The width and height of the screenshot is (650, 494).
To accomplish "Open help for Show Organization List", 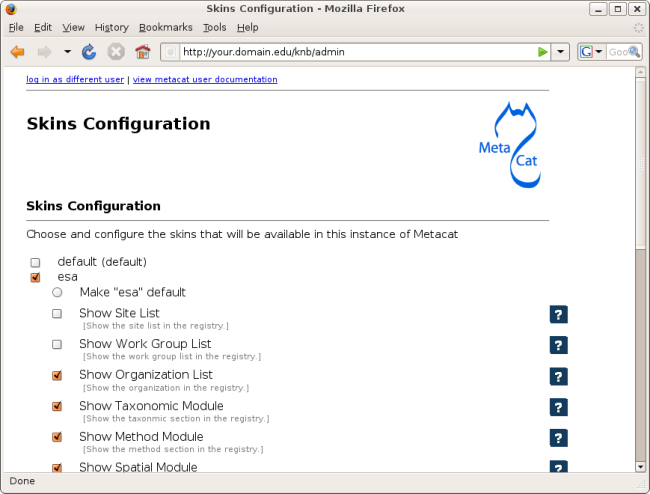I will 559,377.
